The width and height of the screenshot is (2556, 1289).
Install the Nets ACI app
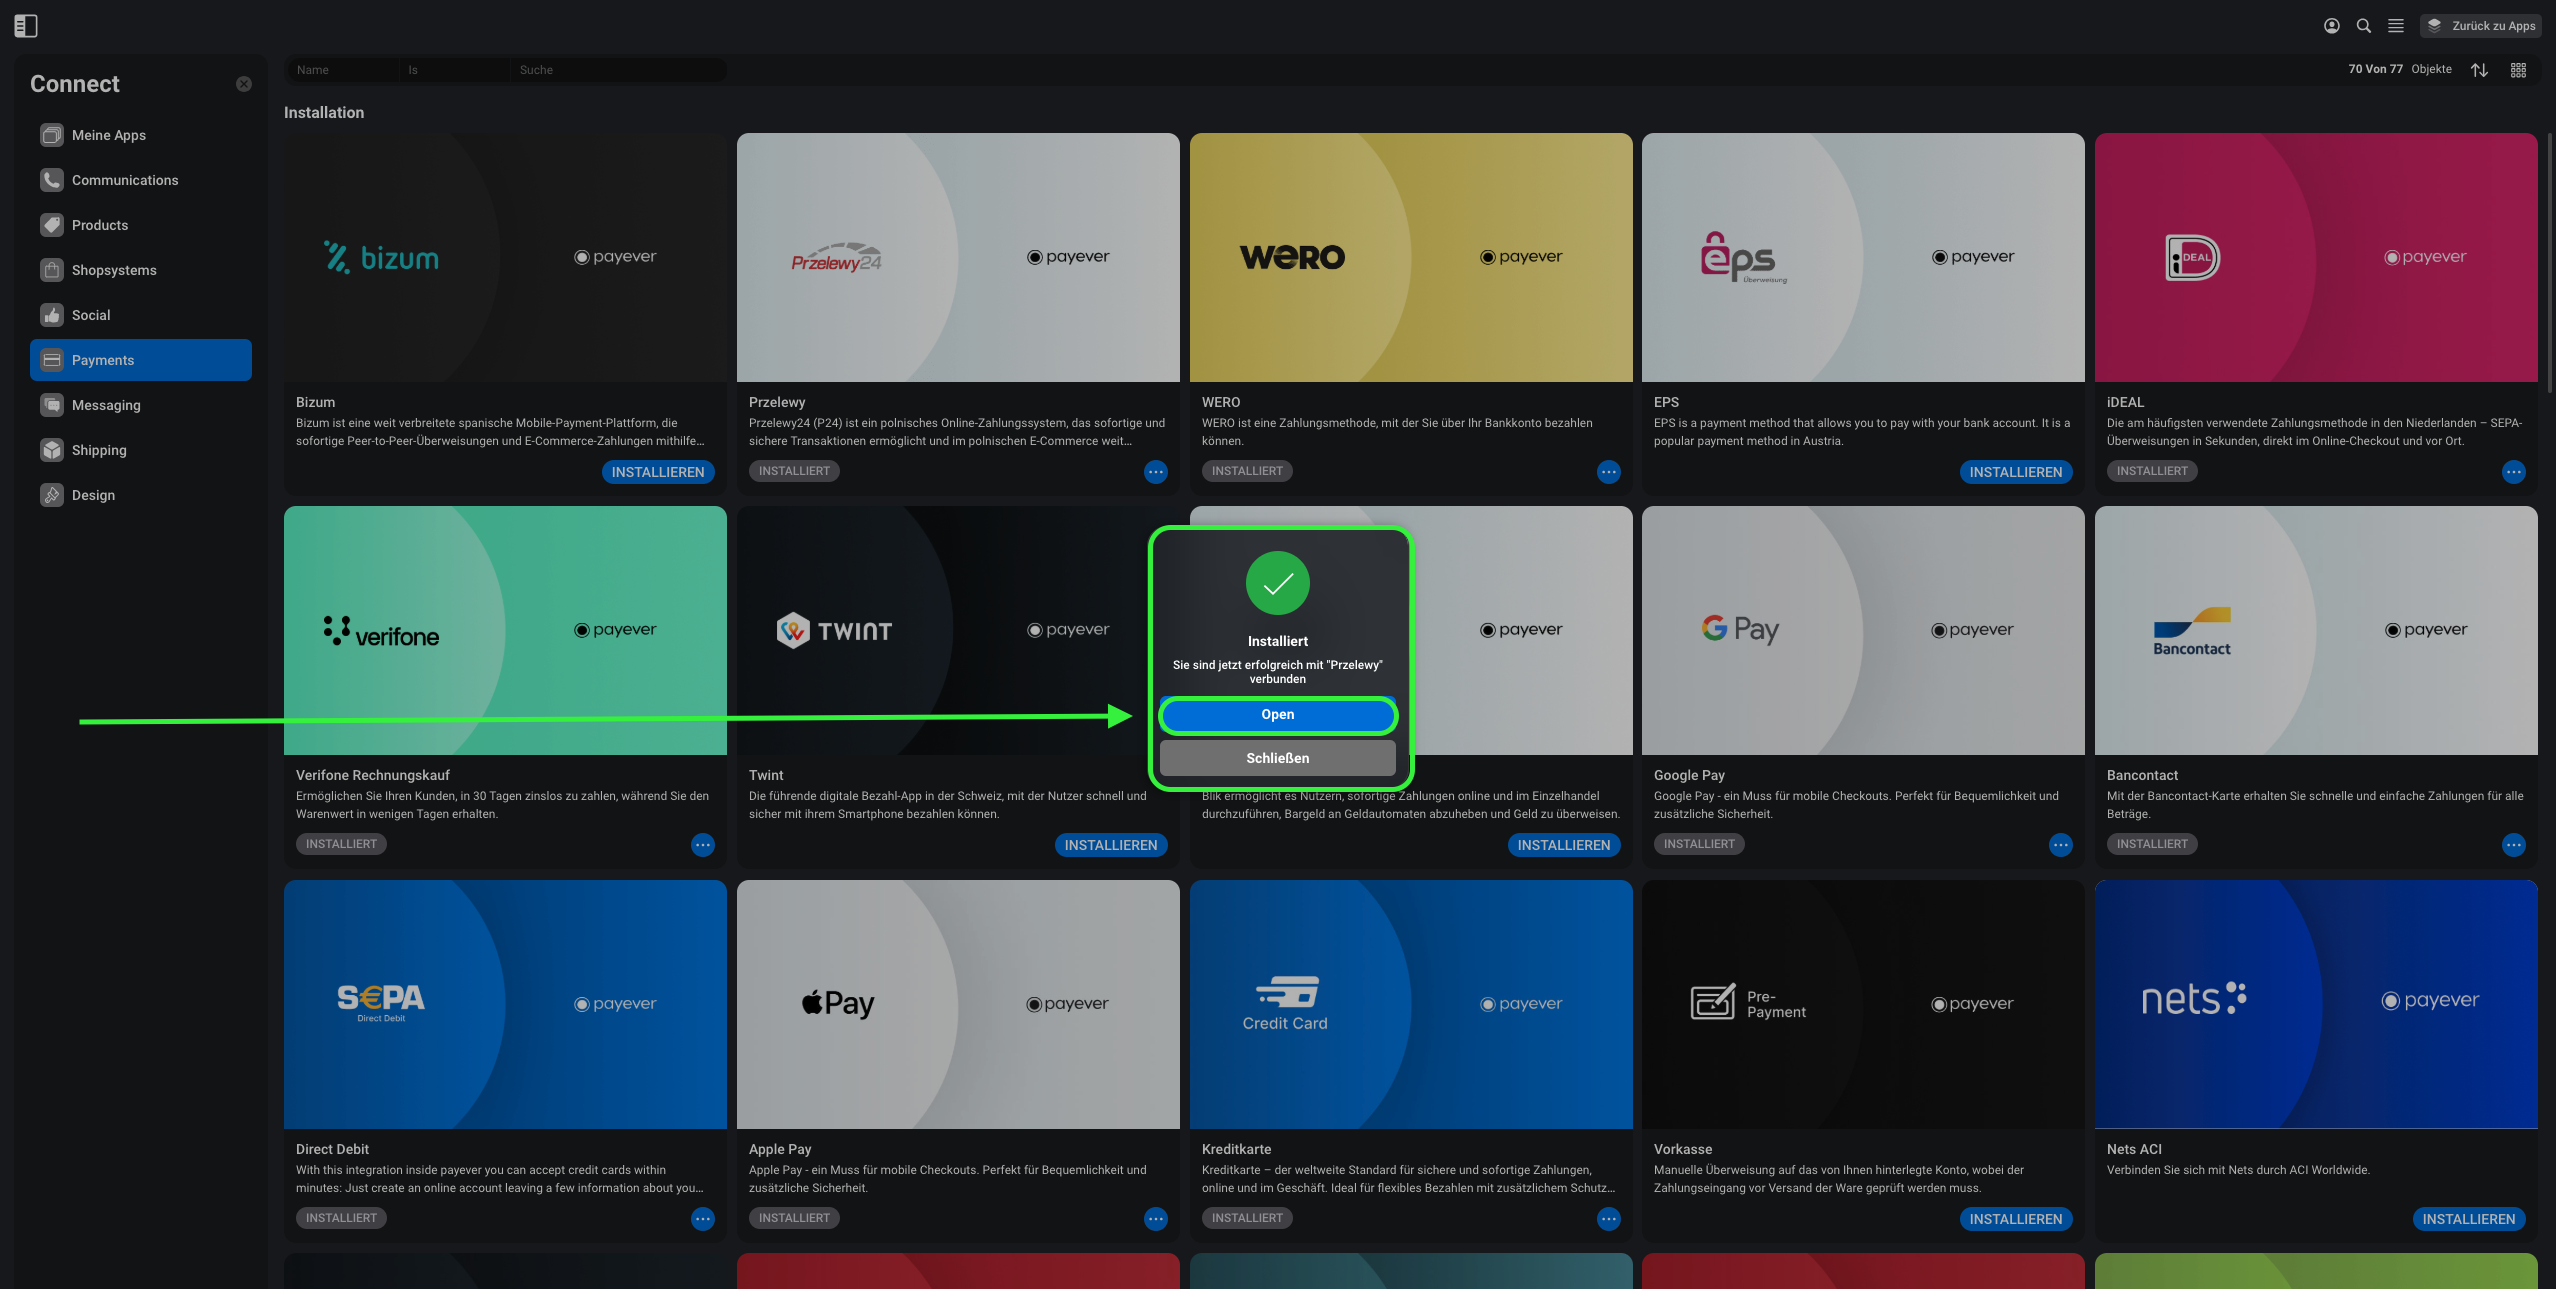(2469, 1219)
